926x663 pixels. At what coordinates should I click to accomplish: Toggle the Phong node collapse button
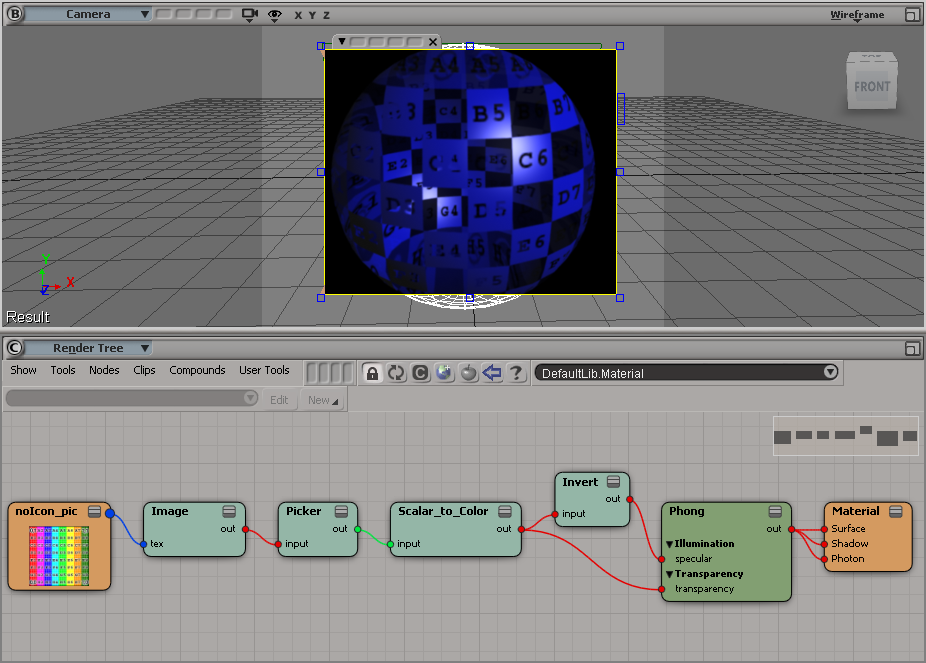(776, 511)
